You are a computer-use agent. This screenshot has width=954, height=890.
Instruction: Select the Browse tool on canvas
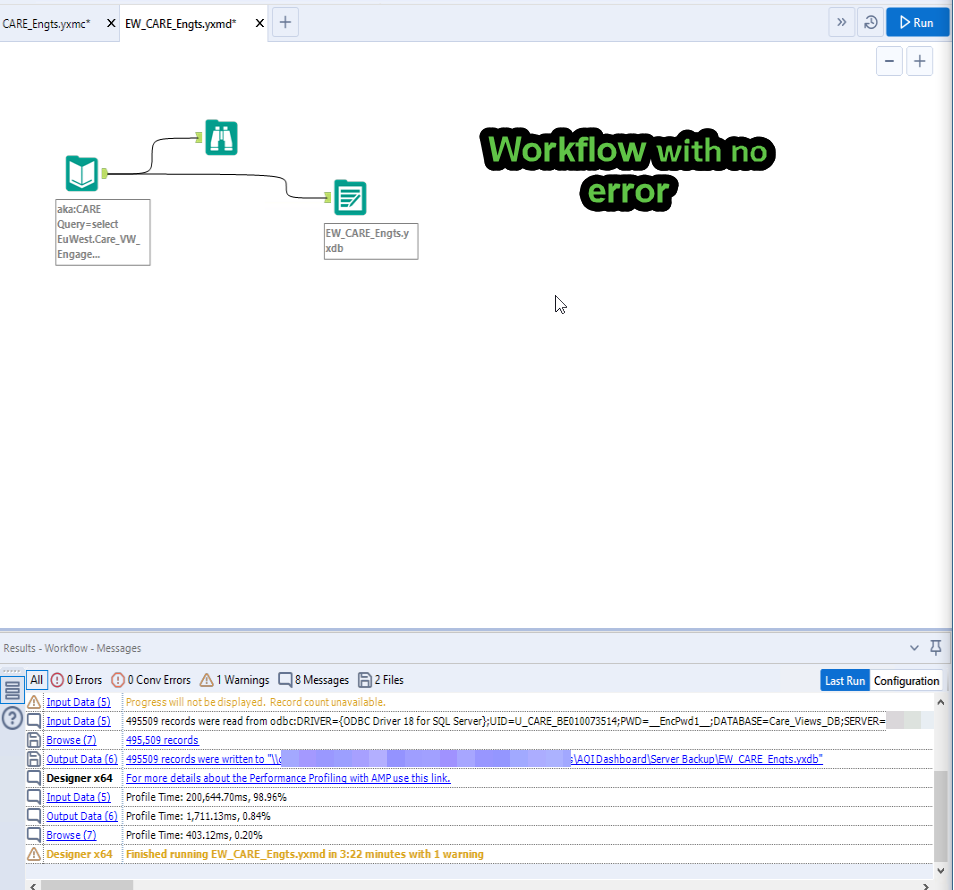(x=220, y=138)
